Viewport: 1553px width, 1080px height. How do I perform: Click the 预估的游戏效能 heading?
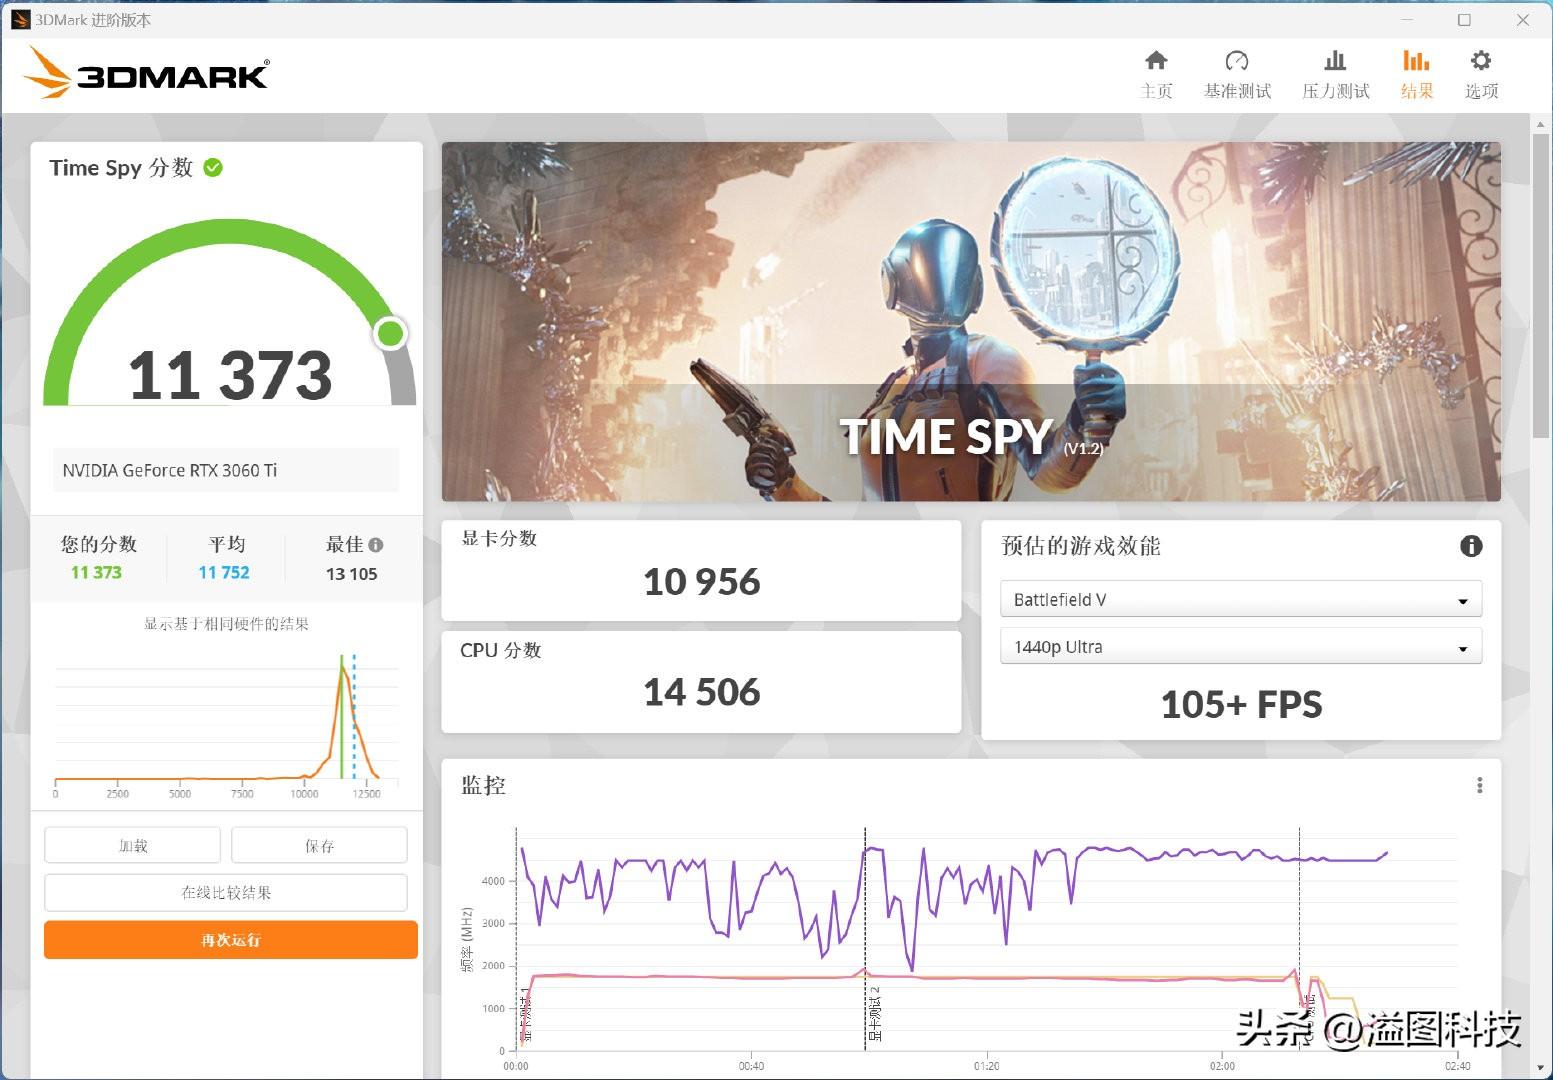(x=1081, y=546)
